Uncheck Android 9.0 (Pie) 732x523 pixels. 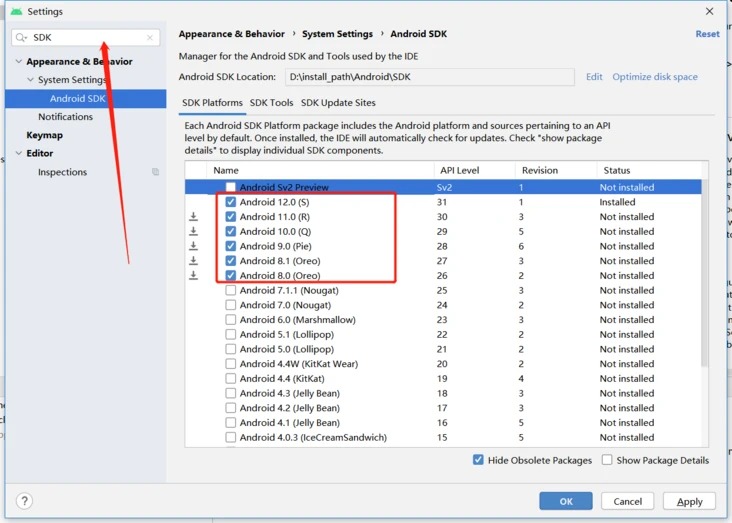(231, 246)
